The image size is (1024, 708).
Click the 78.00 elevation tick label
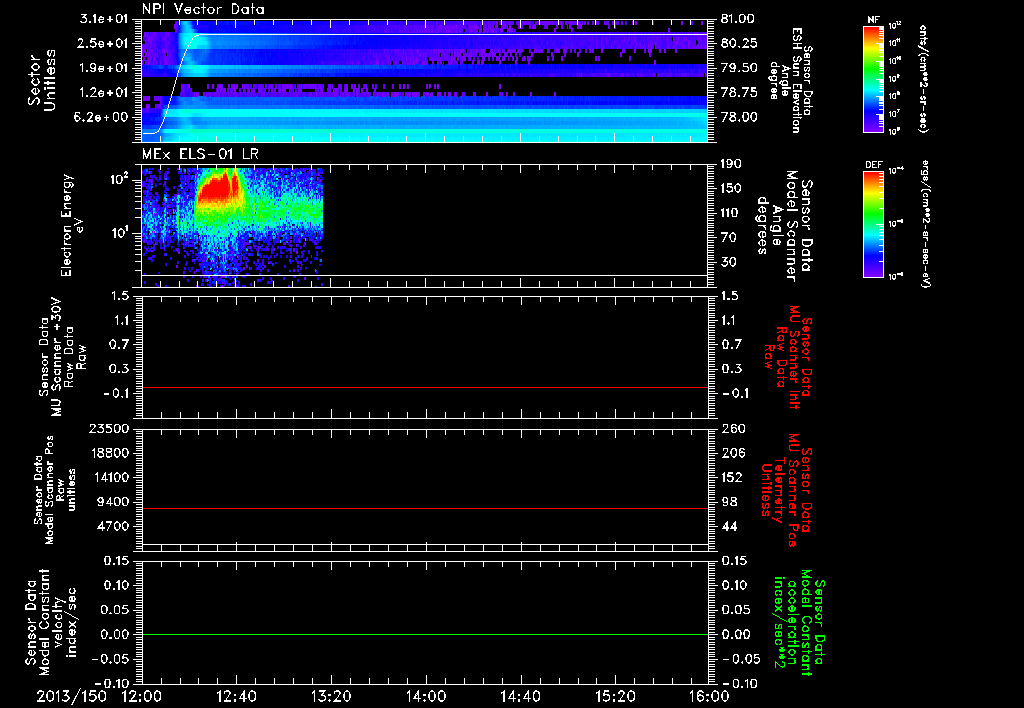pos(738,117)
